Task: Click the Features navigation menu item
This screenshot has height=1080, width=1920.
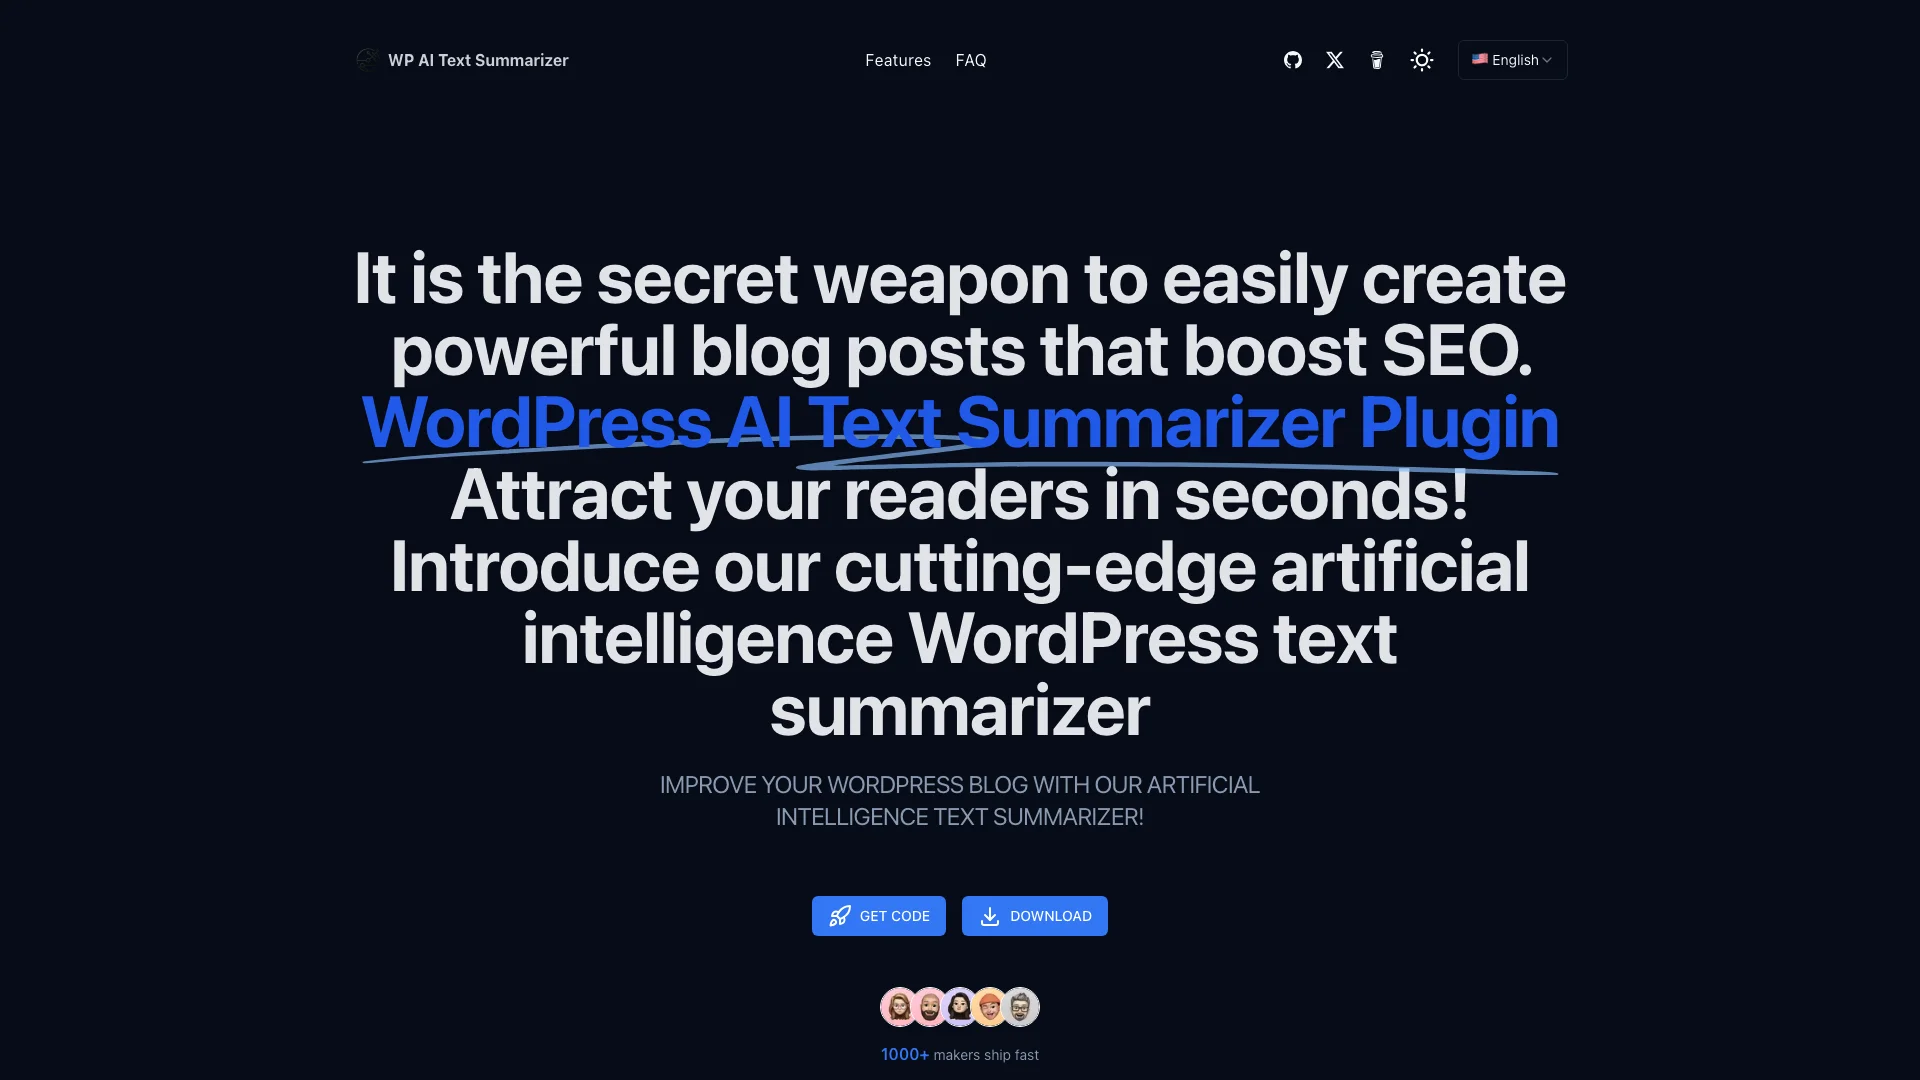Action: pos(897,61)
